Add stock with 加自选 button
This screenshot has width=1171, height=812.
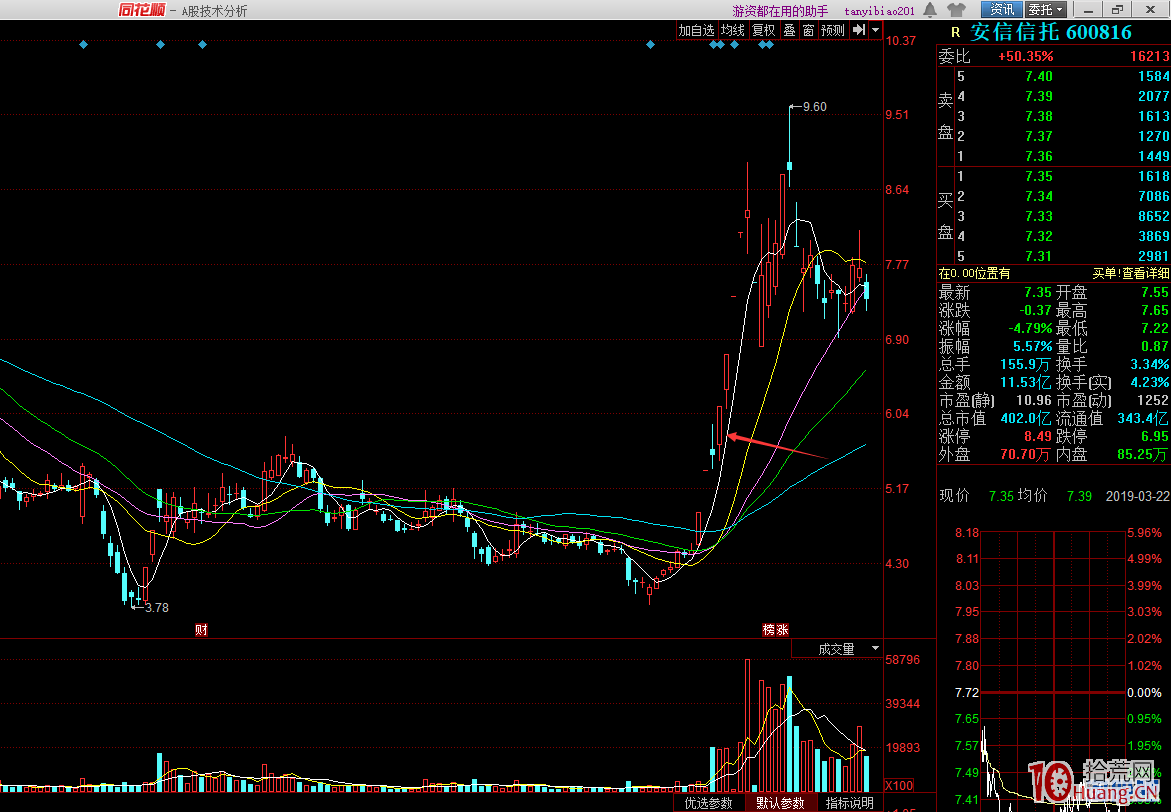tap(696, 30)
